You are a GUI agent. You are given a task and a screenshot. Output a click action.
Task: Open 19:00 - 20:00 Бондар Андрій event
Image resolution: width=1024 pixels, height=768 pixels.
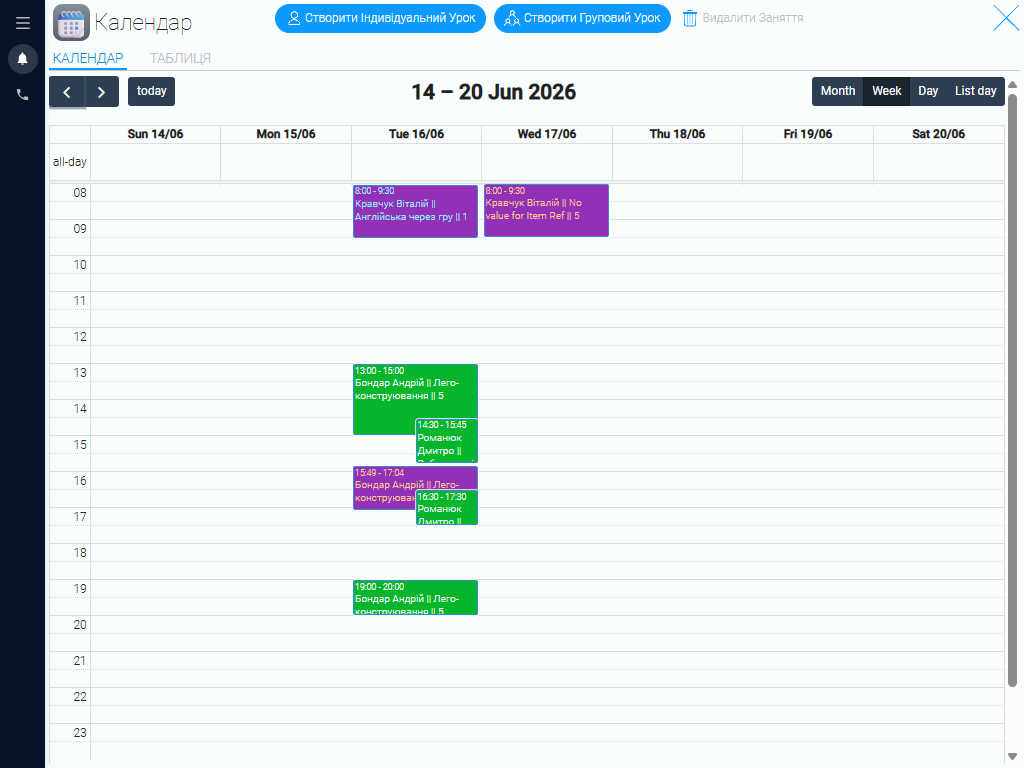pyautogui.click(x=415, y=598)
